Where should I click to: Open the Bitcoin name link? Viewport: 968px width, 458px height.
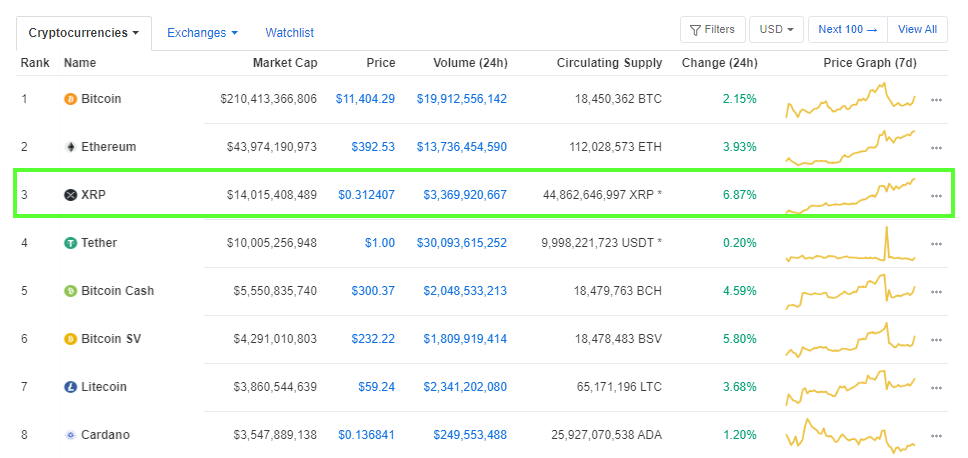101,99
